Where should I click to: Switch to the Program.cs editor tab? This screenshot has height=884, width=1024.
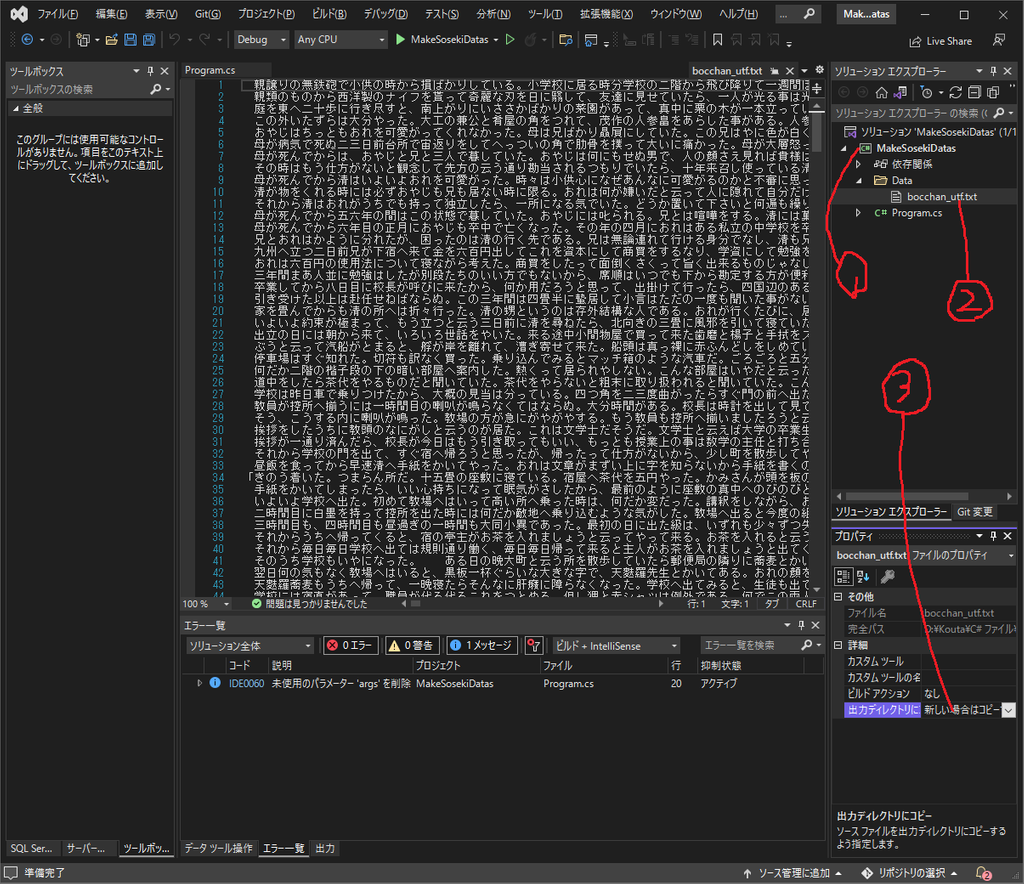[x=209, y=71]
